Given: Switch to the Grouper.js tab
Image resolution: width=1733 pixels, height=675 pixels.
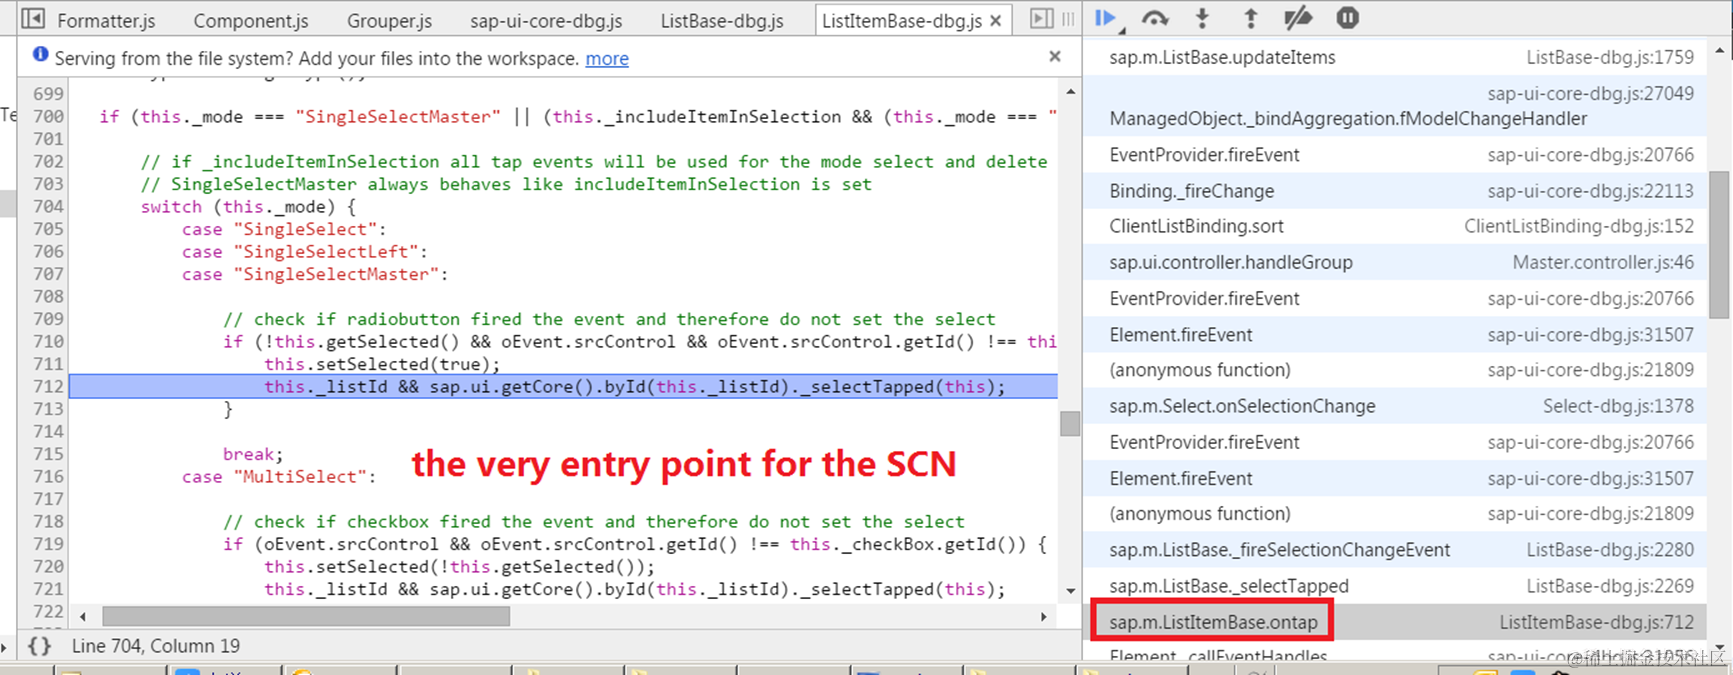Looking at the screenshot, I should tap(389, 20).
